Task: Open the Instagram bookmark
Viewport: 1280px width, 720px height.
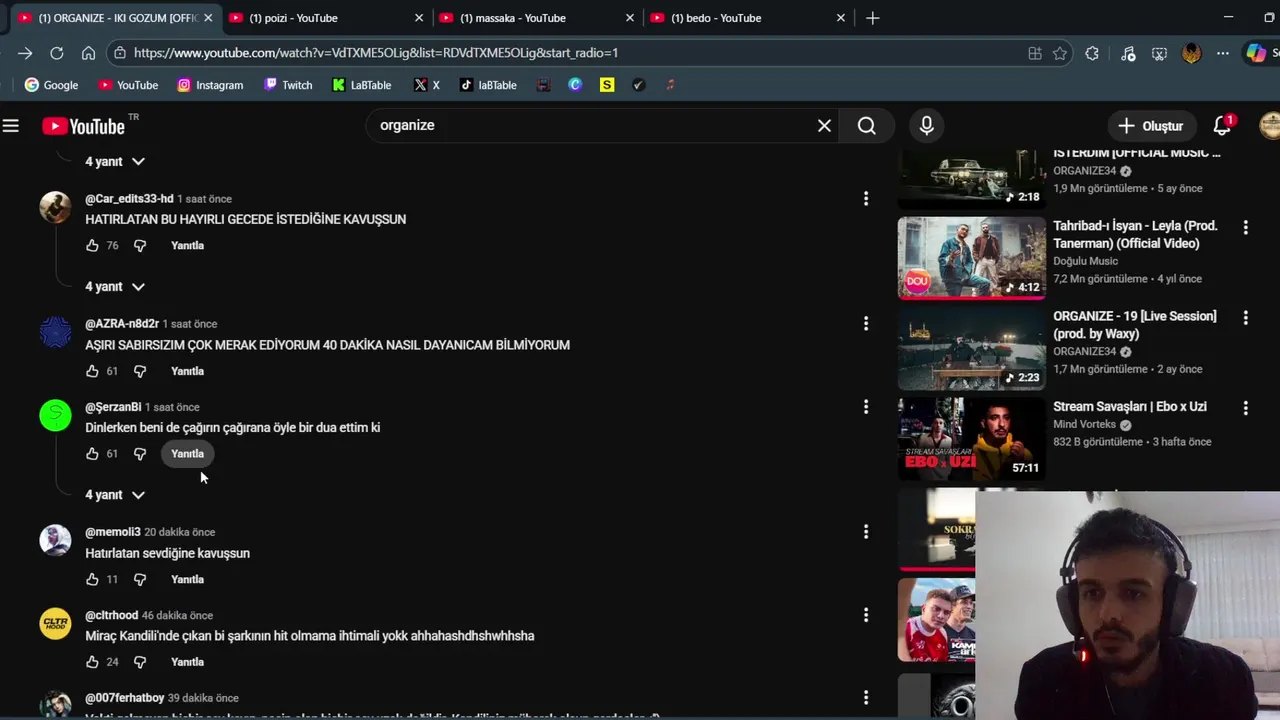Action: tap(210, 85)
